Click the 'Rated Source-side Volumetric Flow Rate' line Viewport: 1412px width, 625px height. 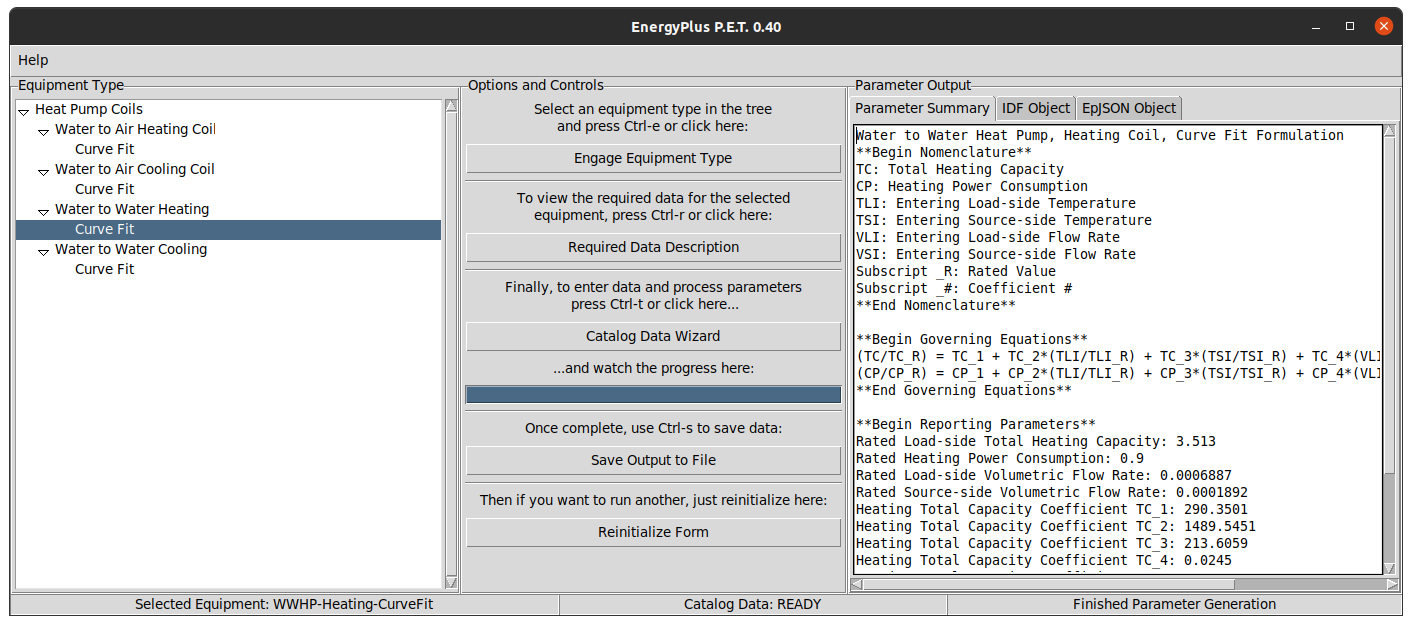[1052, 492]
